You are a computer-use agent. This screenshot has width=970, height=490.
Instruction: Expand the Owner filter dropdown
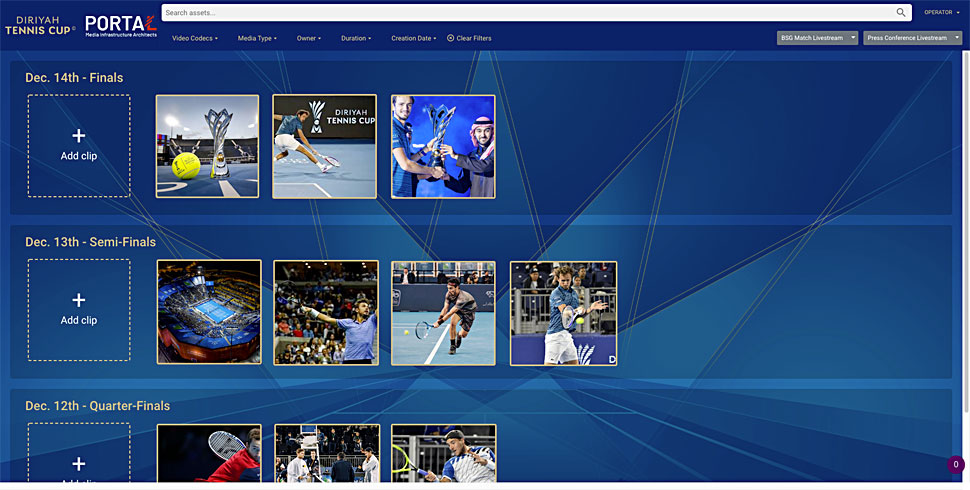click(309, 38)
